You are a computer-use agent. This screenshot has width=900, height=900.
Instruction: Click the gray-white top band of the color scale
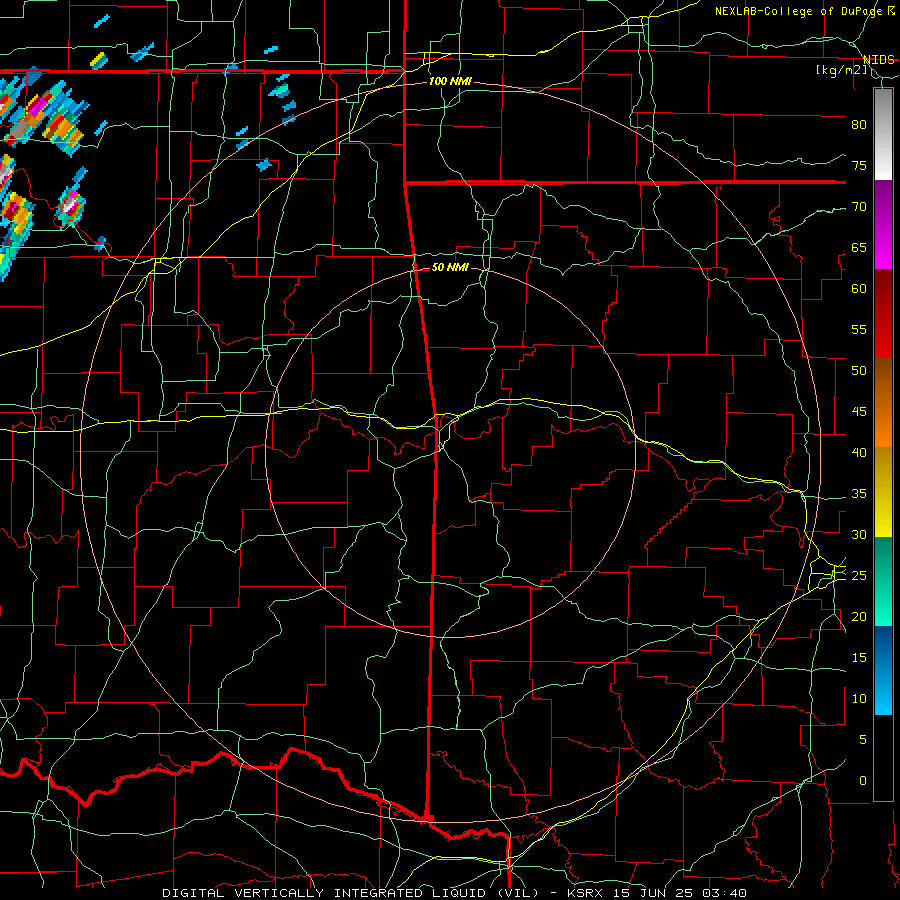click(x=883, y=134)
